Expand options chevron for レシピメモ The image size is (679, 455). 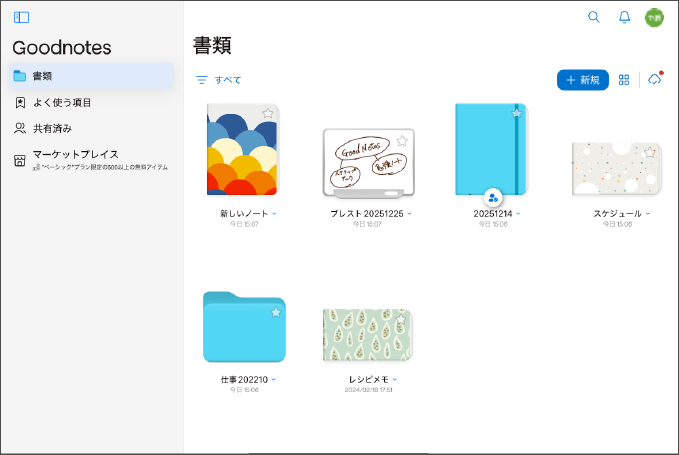(394, 380)
